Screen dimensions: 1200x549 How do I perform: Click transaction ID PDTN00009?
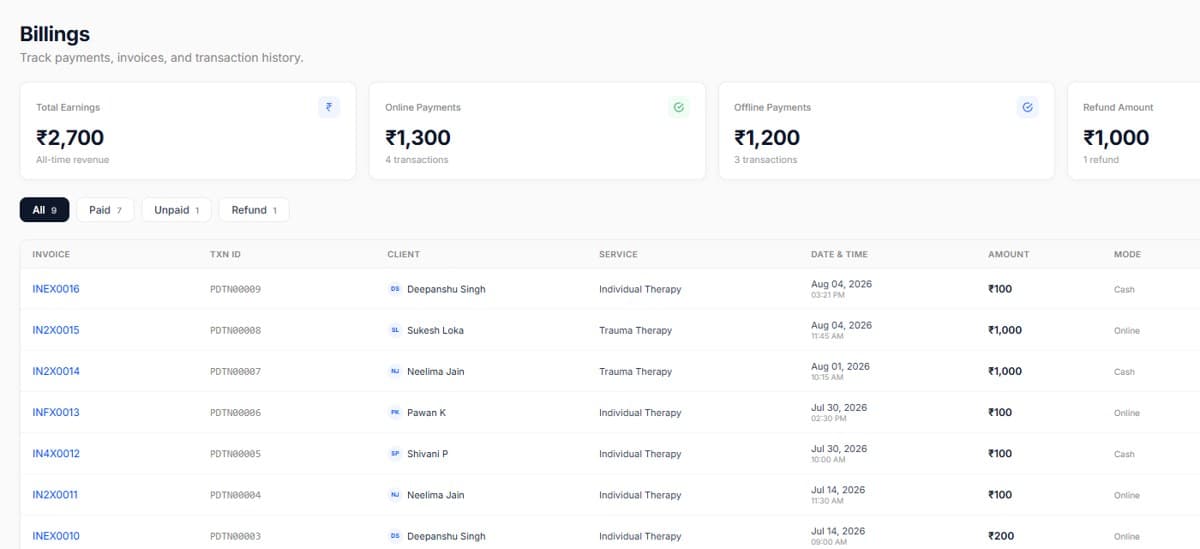pos(235,289)
